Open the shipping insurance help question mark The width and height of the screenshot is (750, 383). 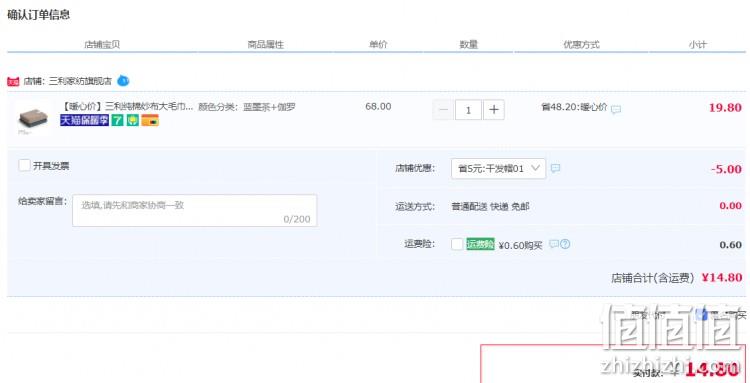click(565, 244)
